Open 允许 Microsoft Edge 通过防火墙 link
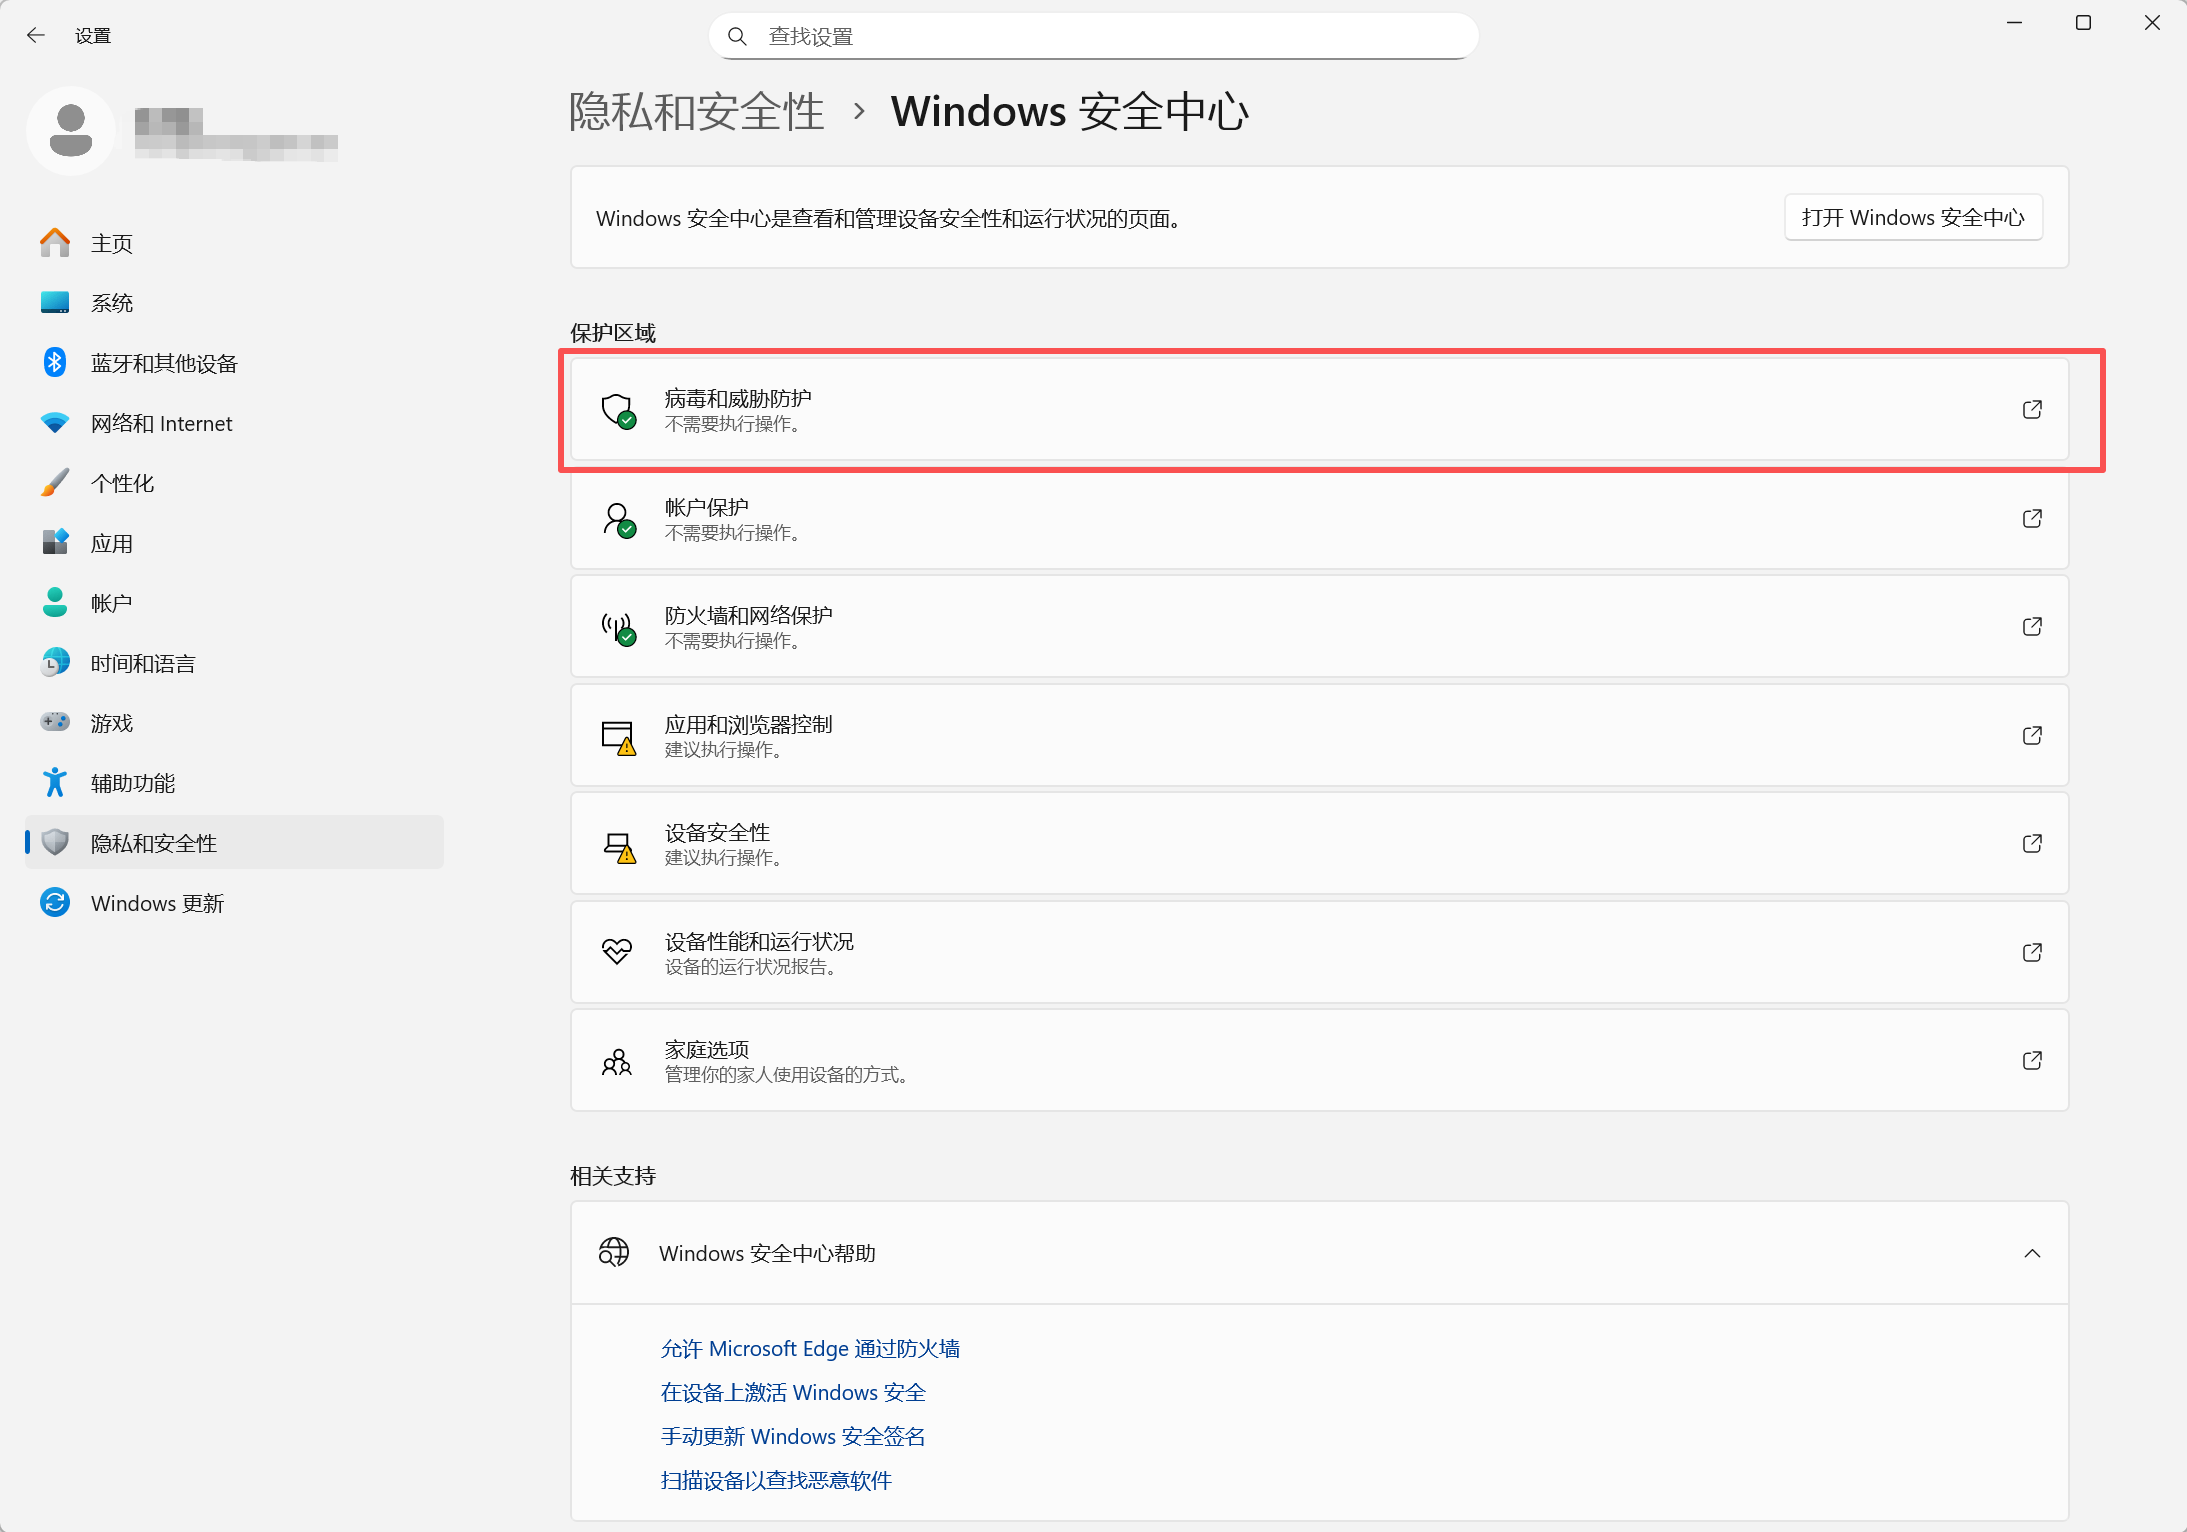Viewport: 2187px width, 1532px height. (810, 1349)
